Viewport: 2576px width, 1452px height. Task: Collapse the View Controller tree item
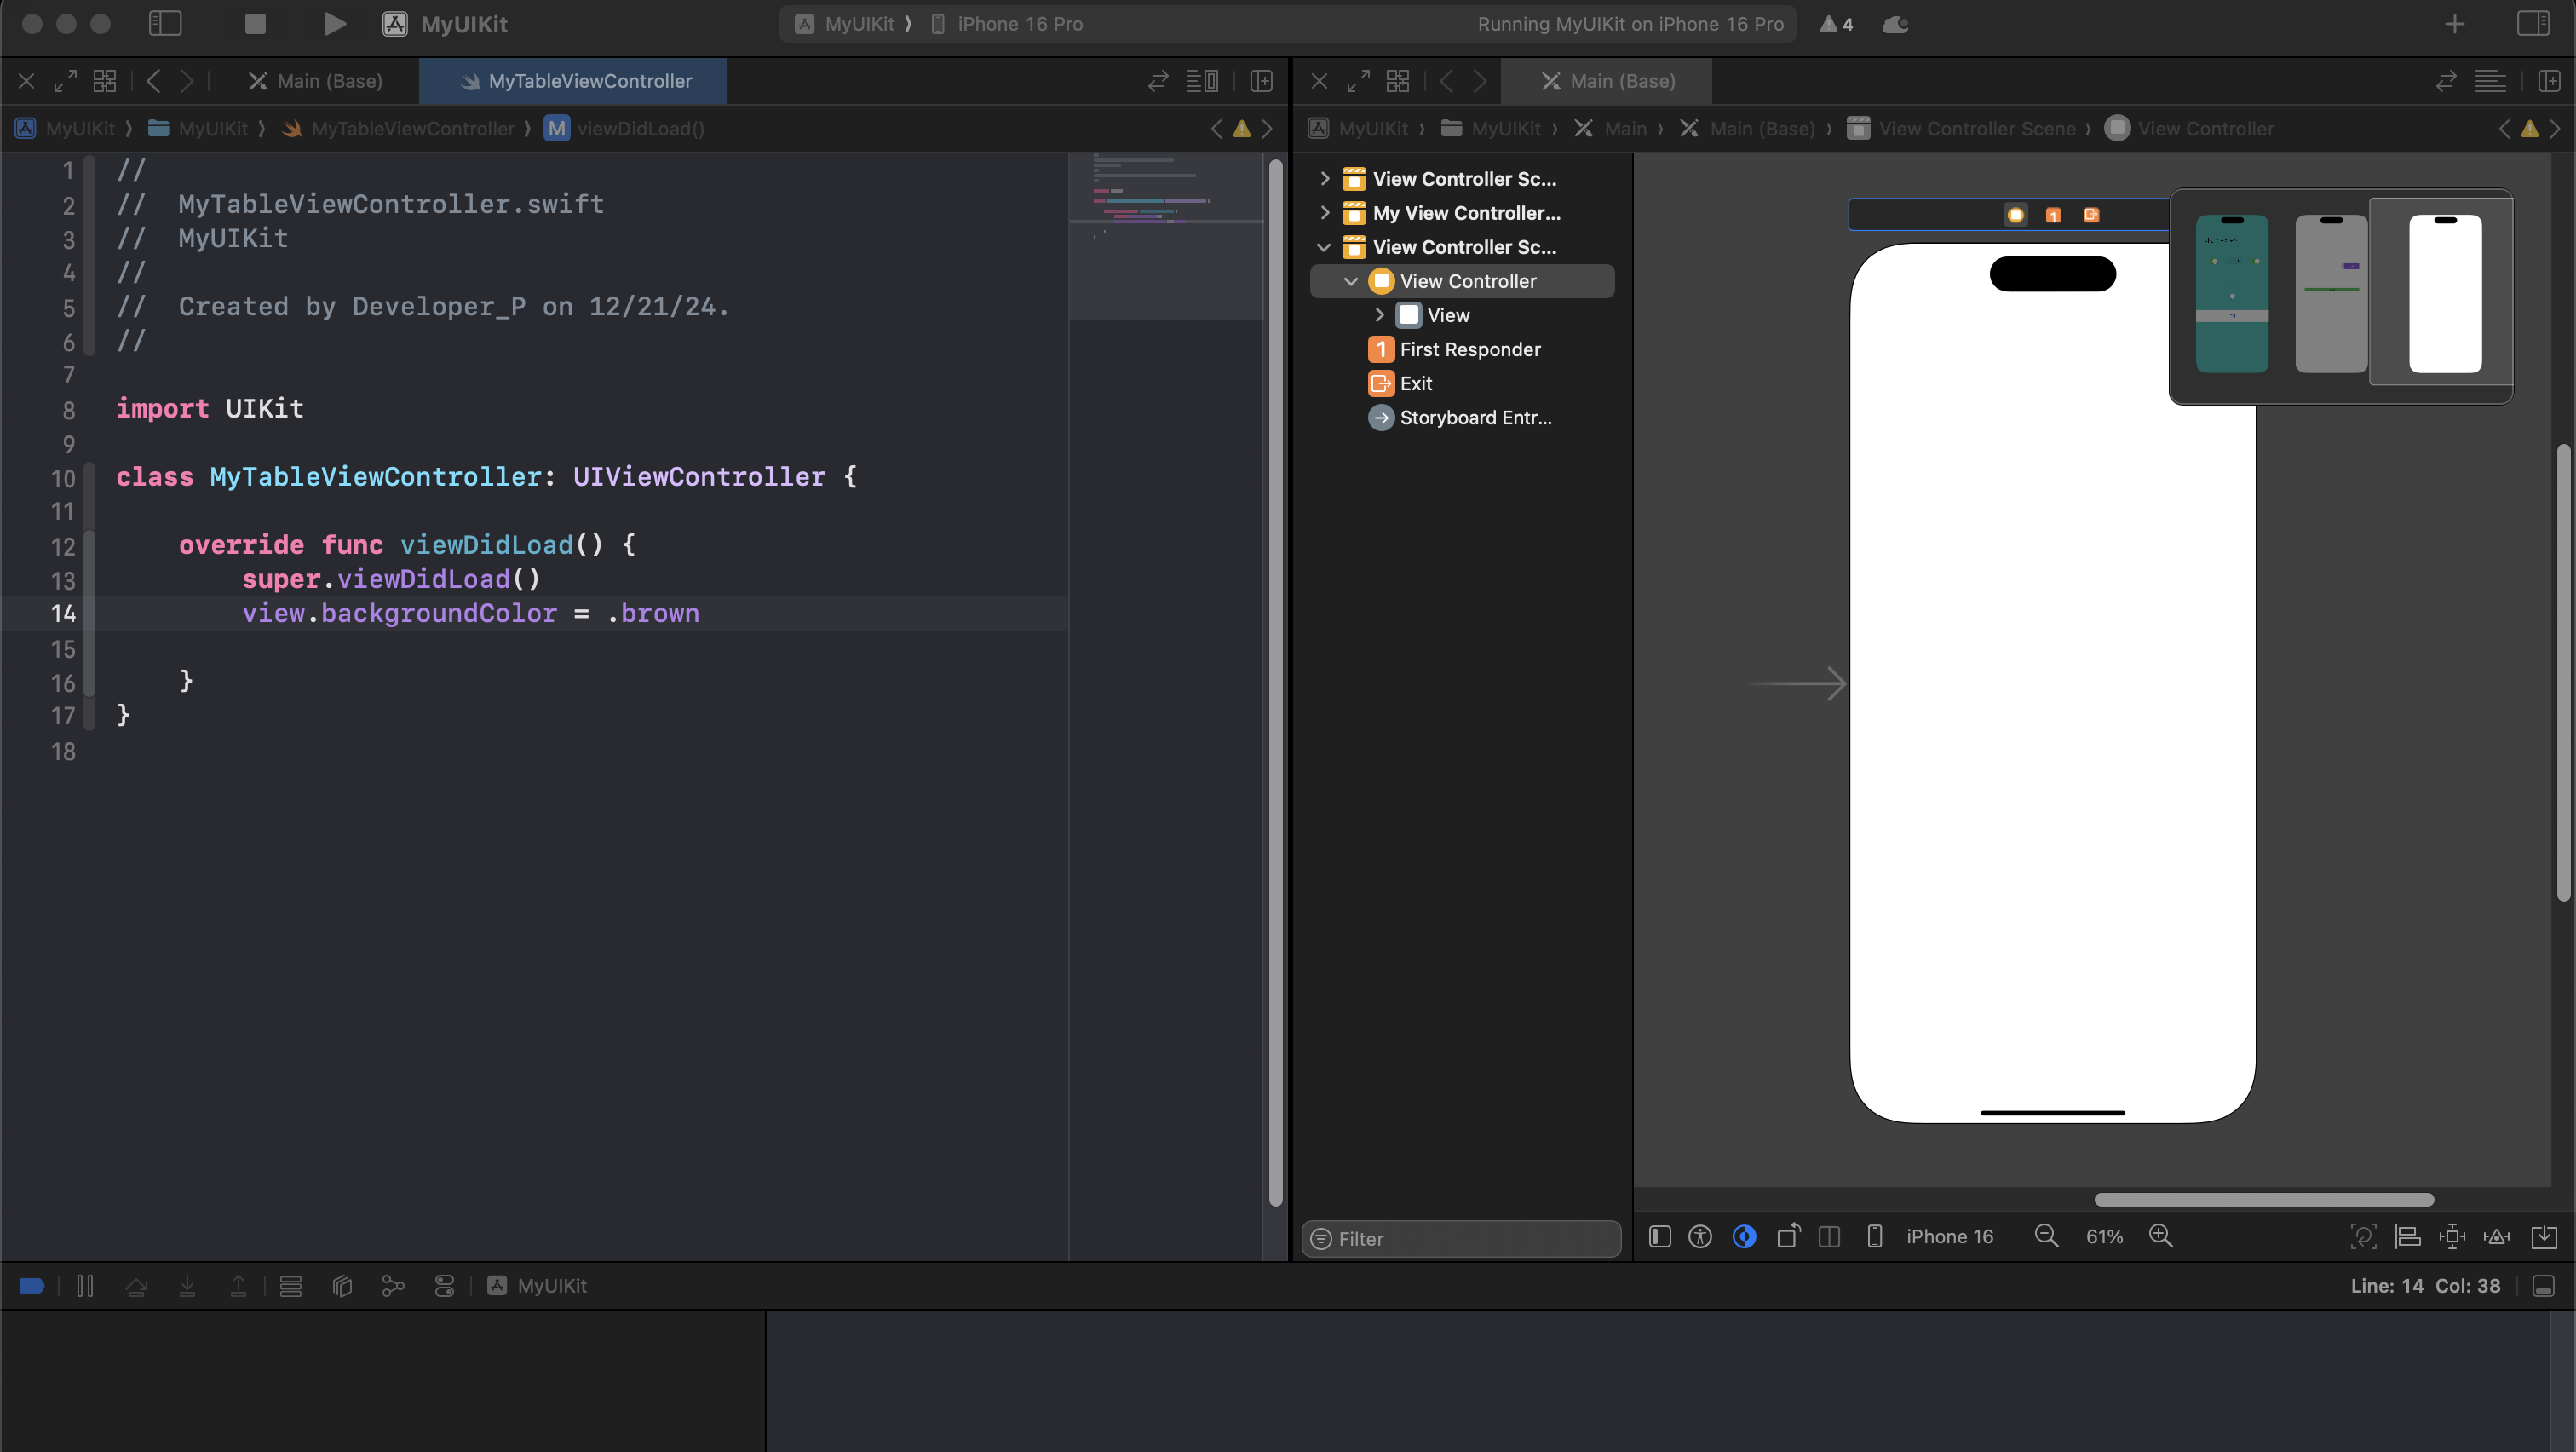(x=1350, y=281)
